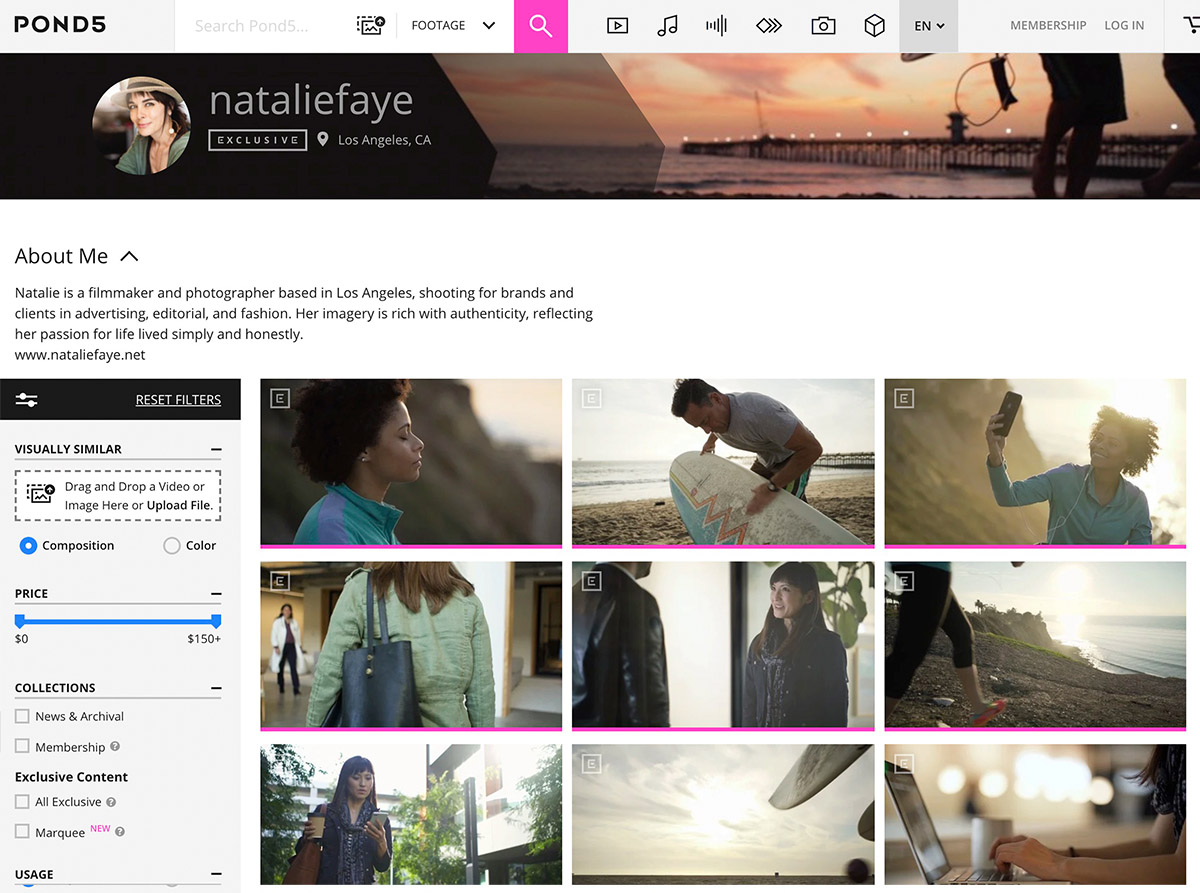Image resolution: width=1200 pixels, height=893 pixels.
Task: Open the EN language dropdown
Action: [x=929, y=26]
